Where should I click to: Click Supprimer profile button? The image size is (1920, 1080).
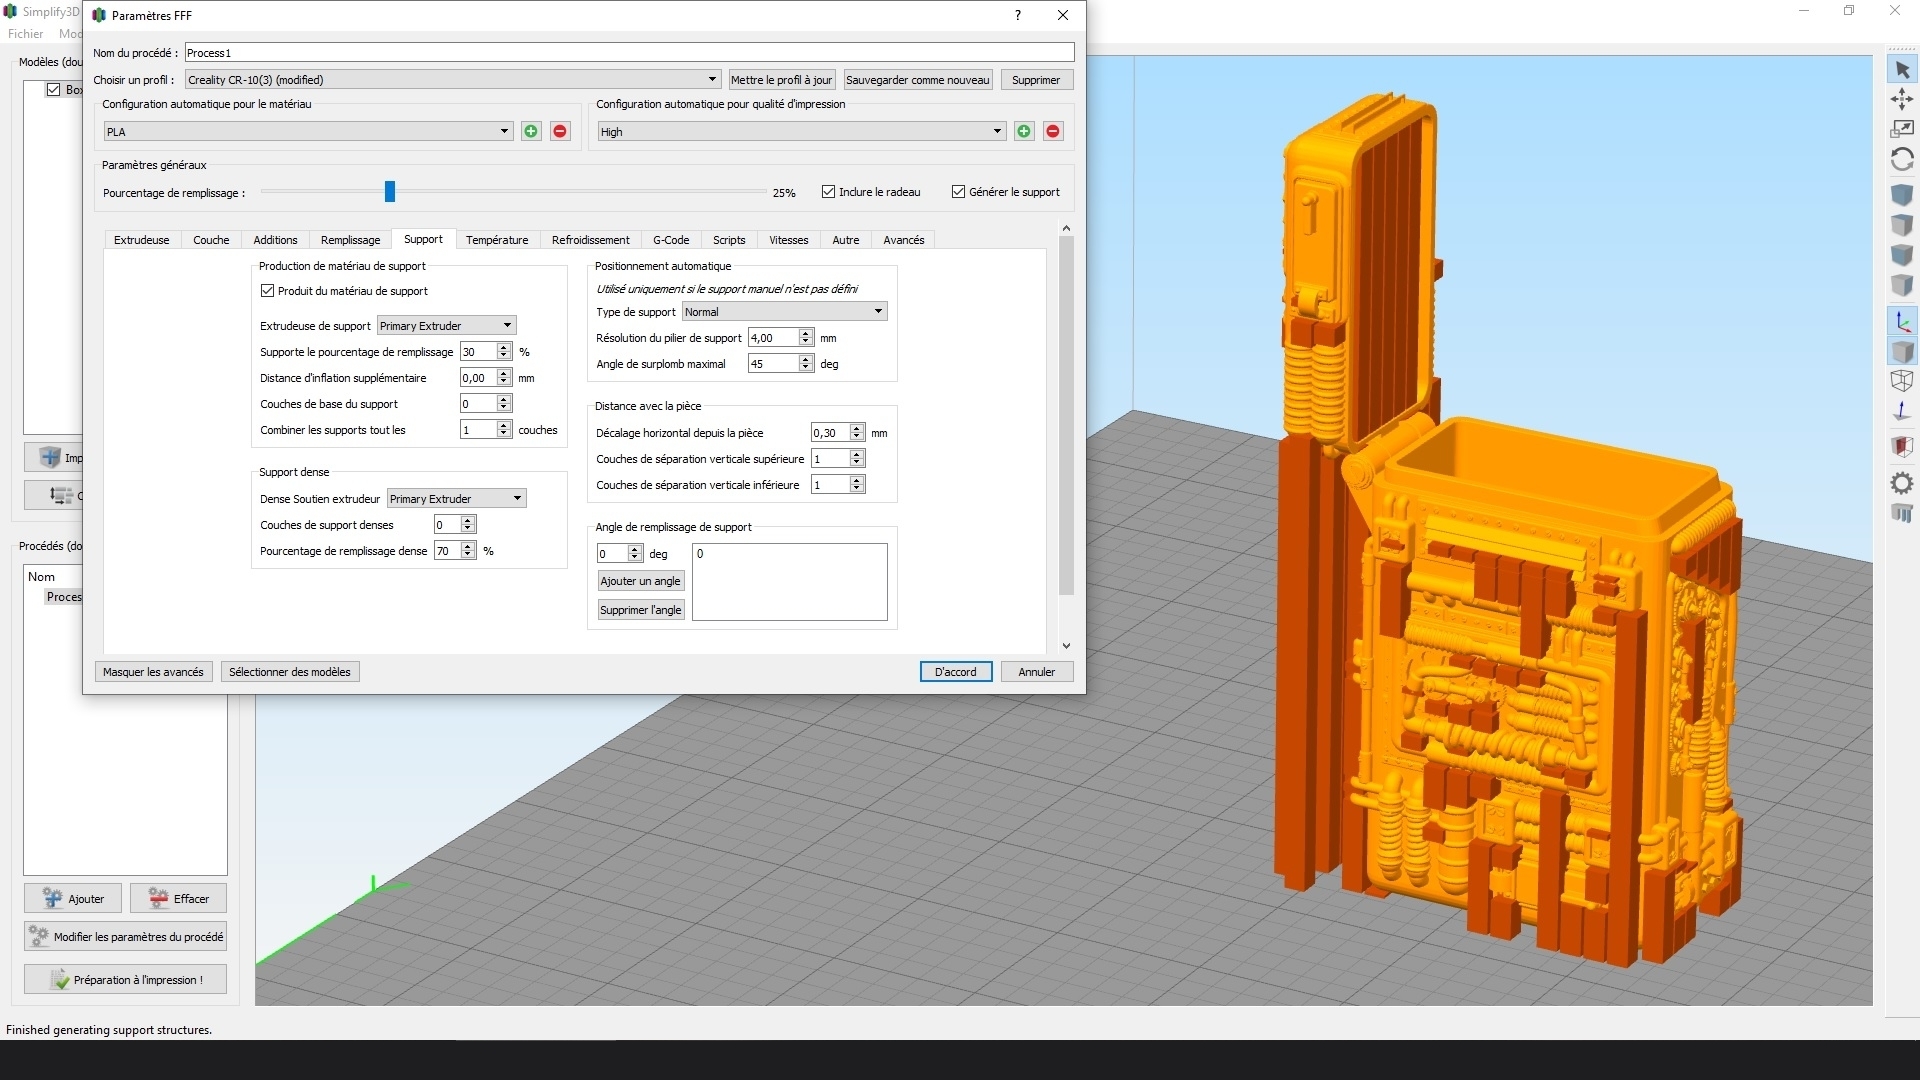[x=1036, y=80]
